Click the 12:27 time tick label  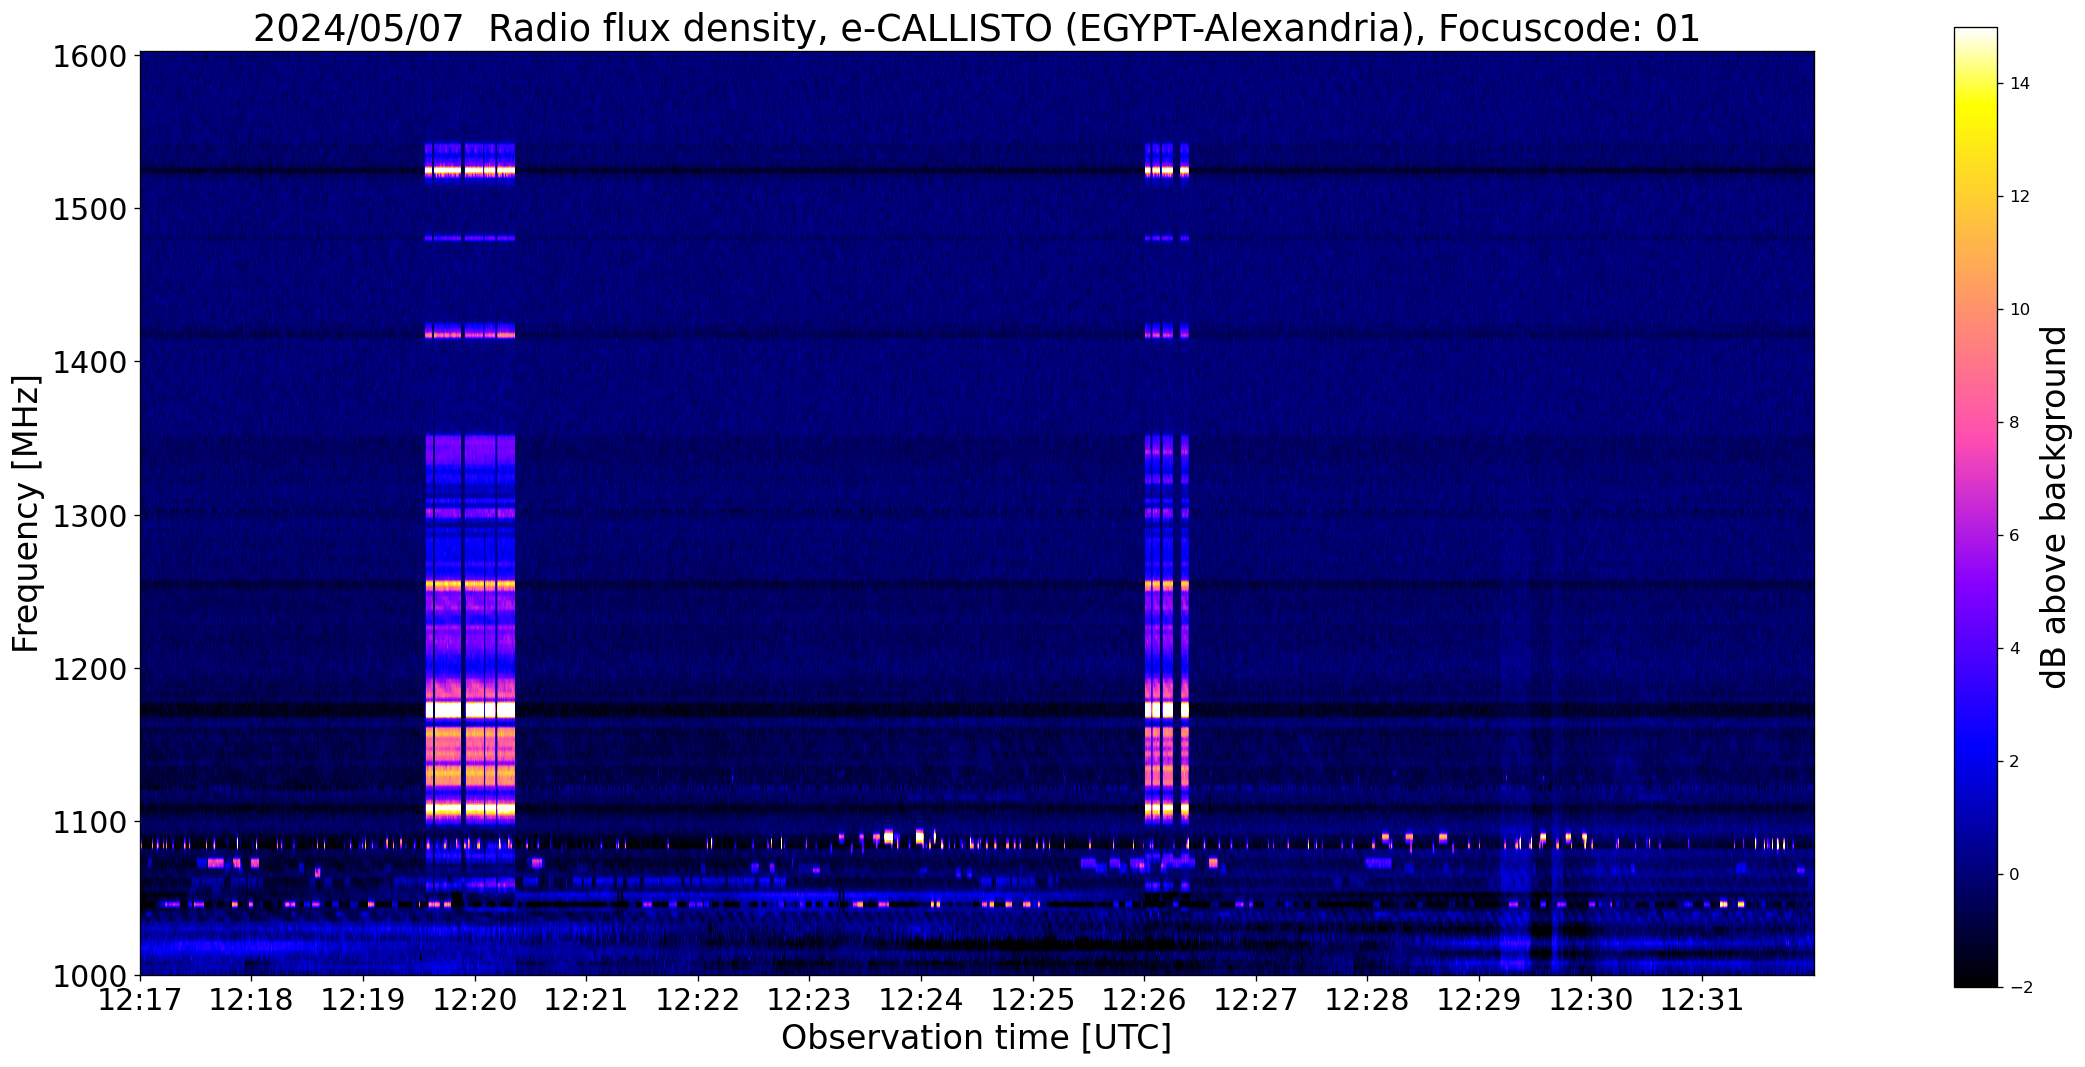(1256, 999)
